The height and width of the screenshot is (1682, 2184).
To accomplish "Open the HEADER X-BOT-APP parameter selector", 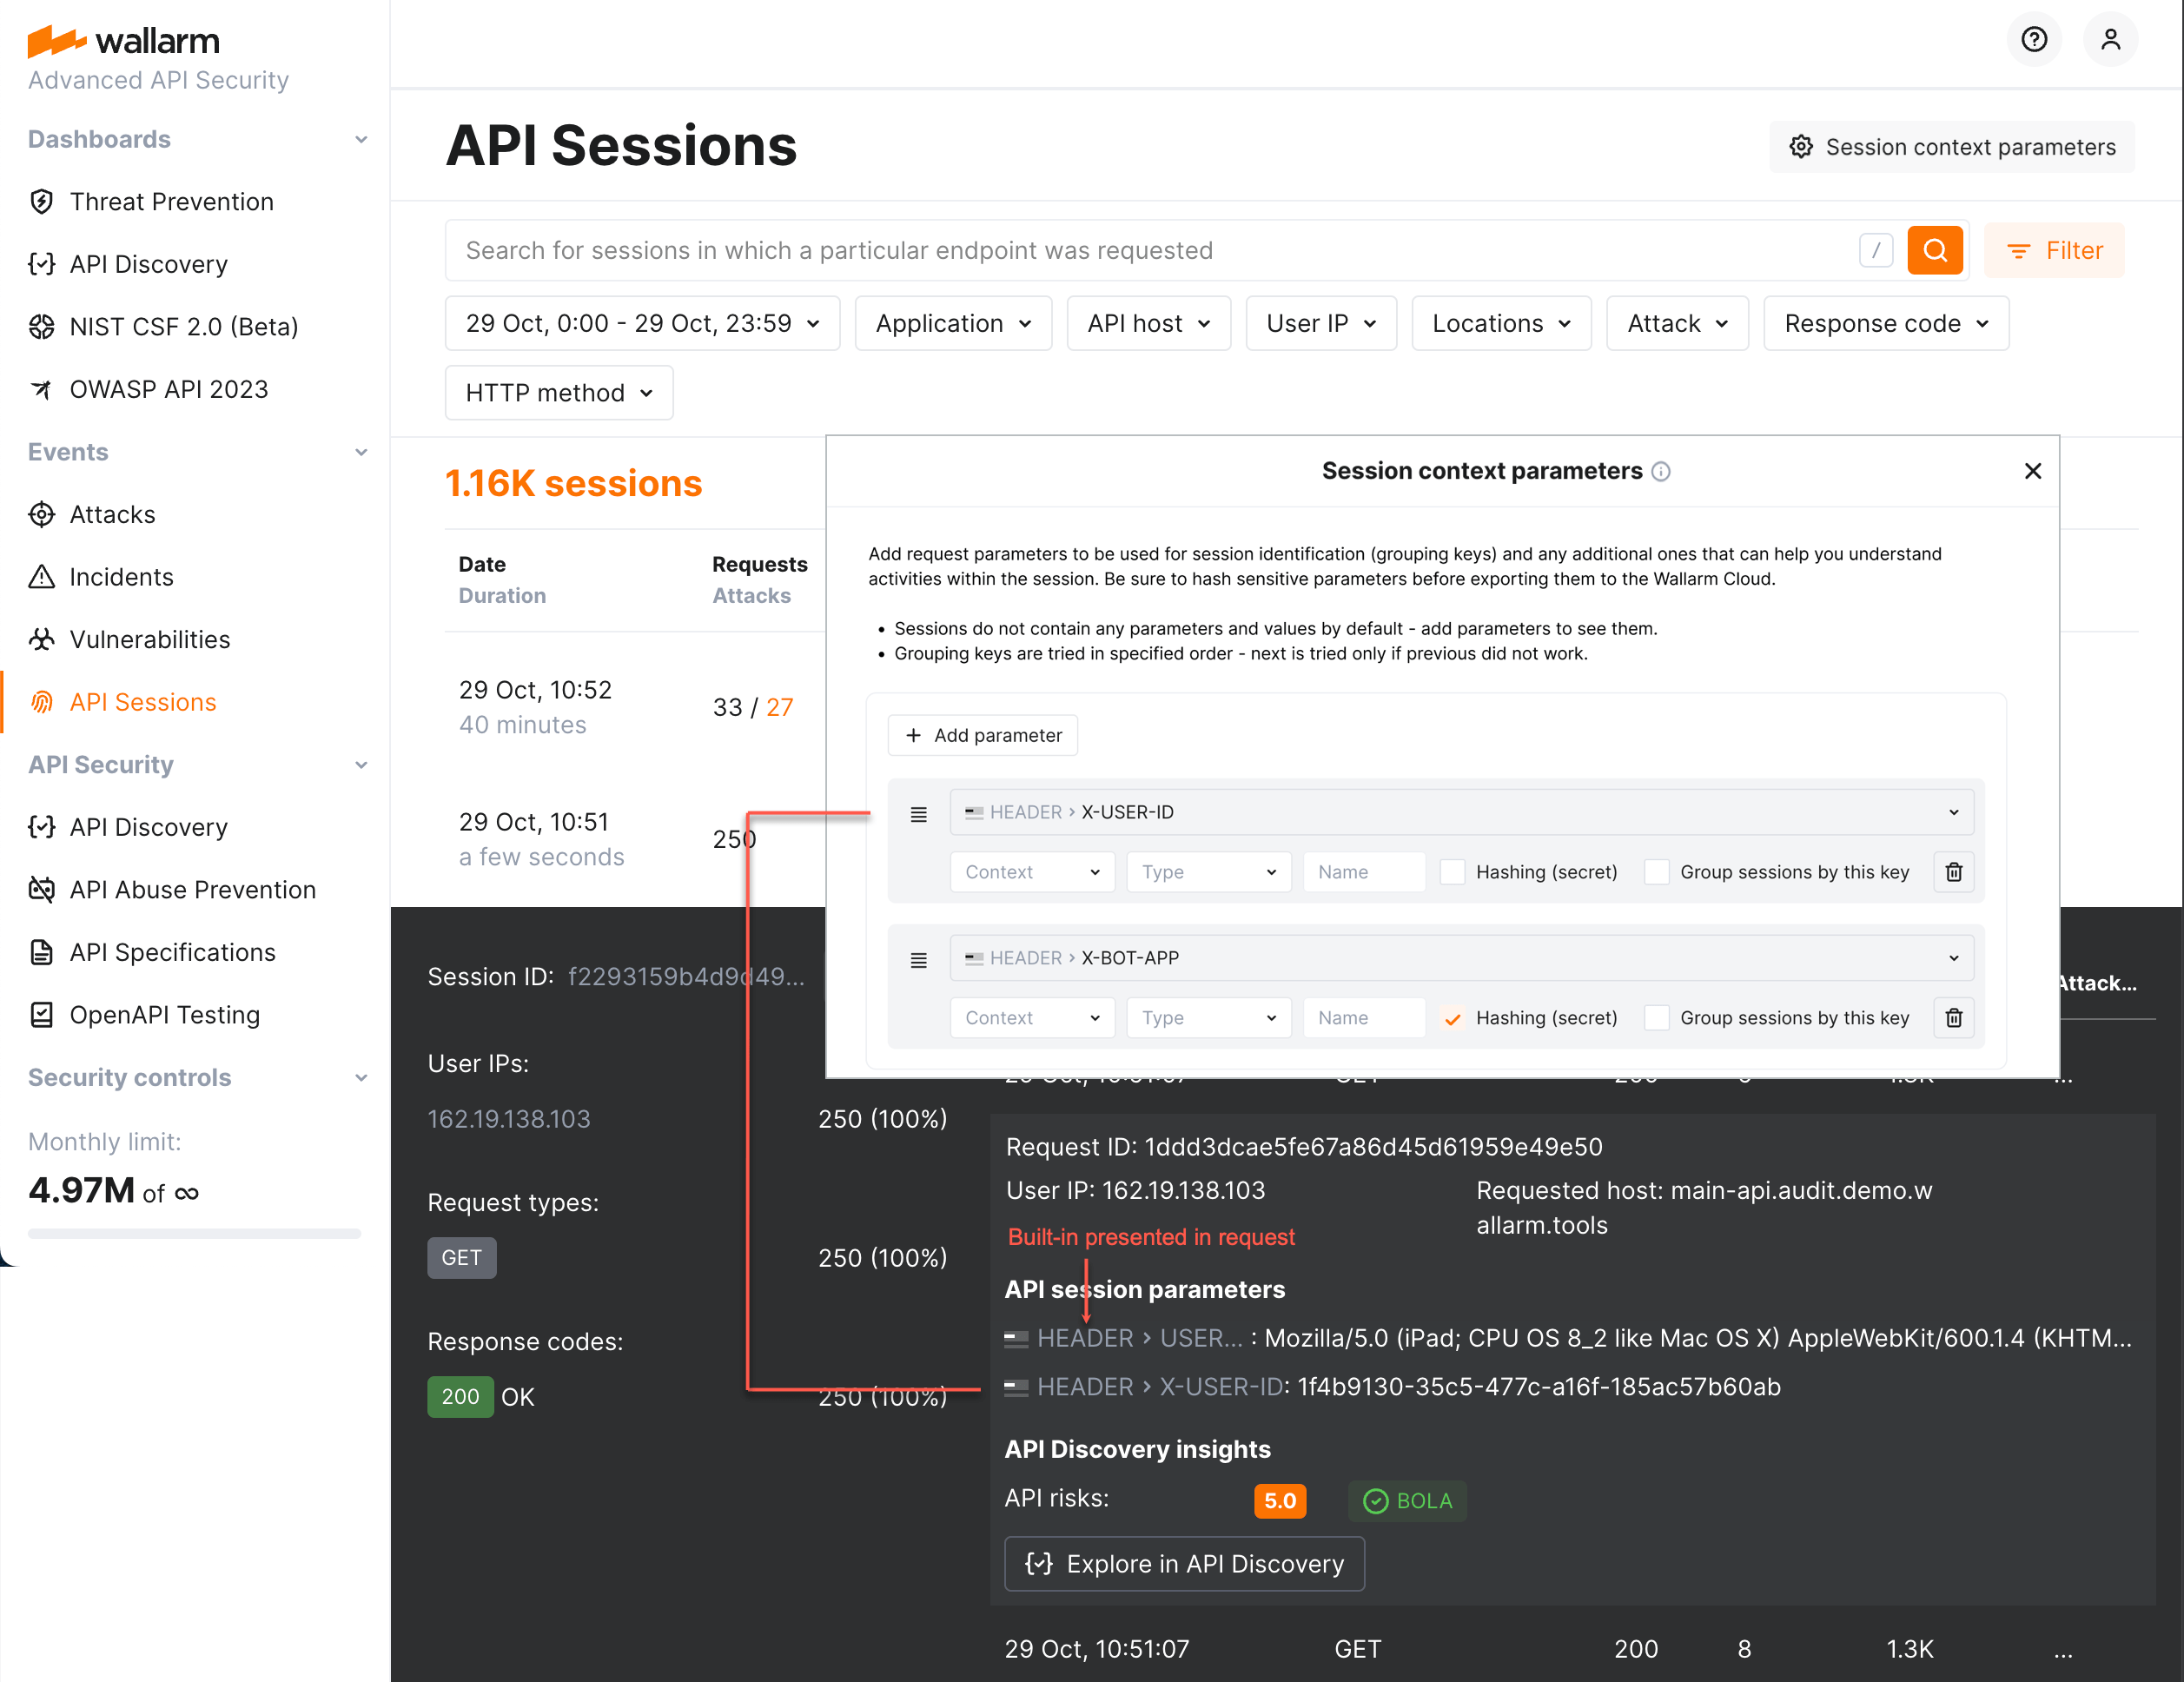I will [1461, 958].
